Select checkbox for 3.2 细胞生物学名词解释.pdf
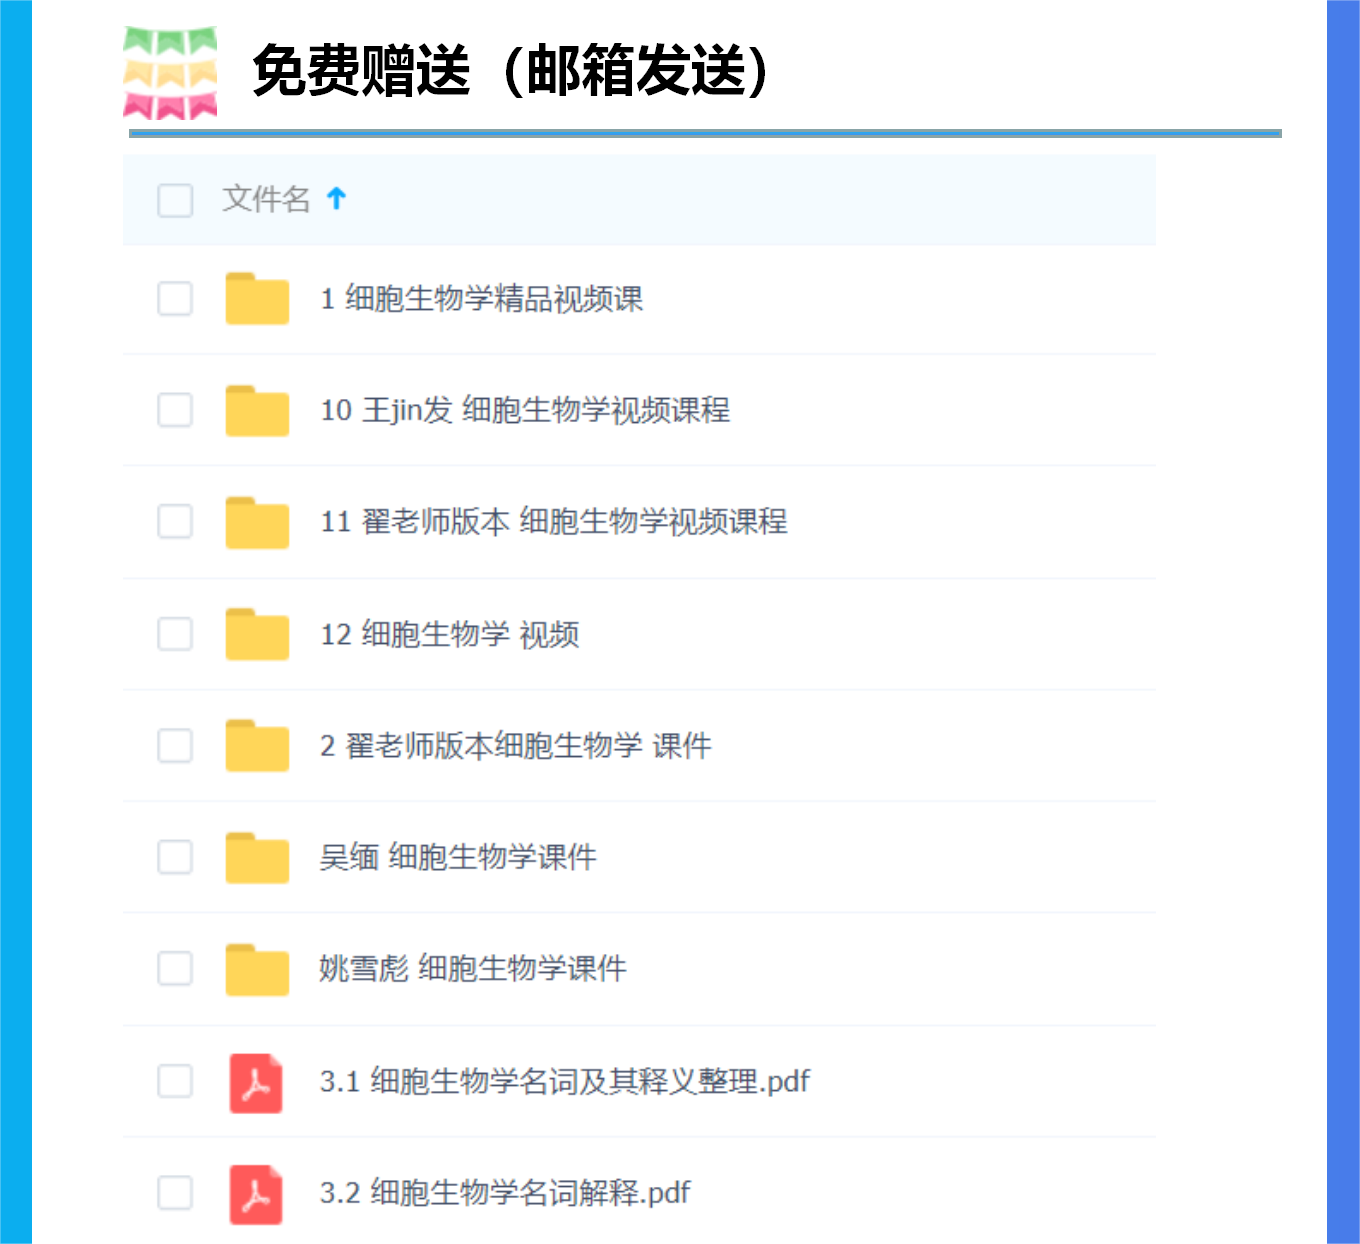The width and height of the screenshot is (1360, 1244). coord(175,1192)
